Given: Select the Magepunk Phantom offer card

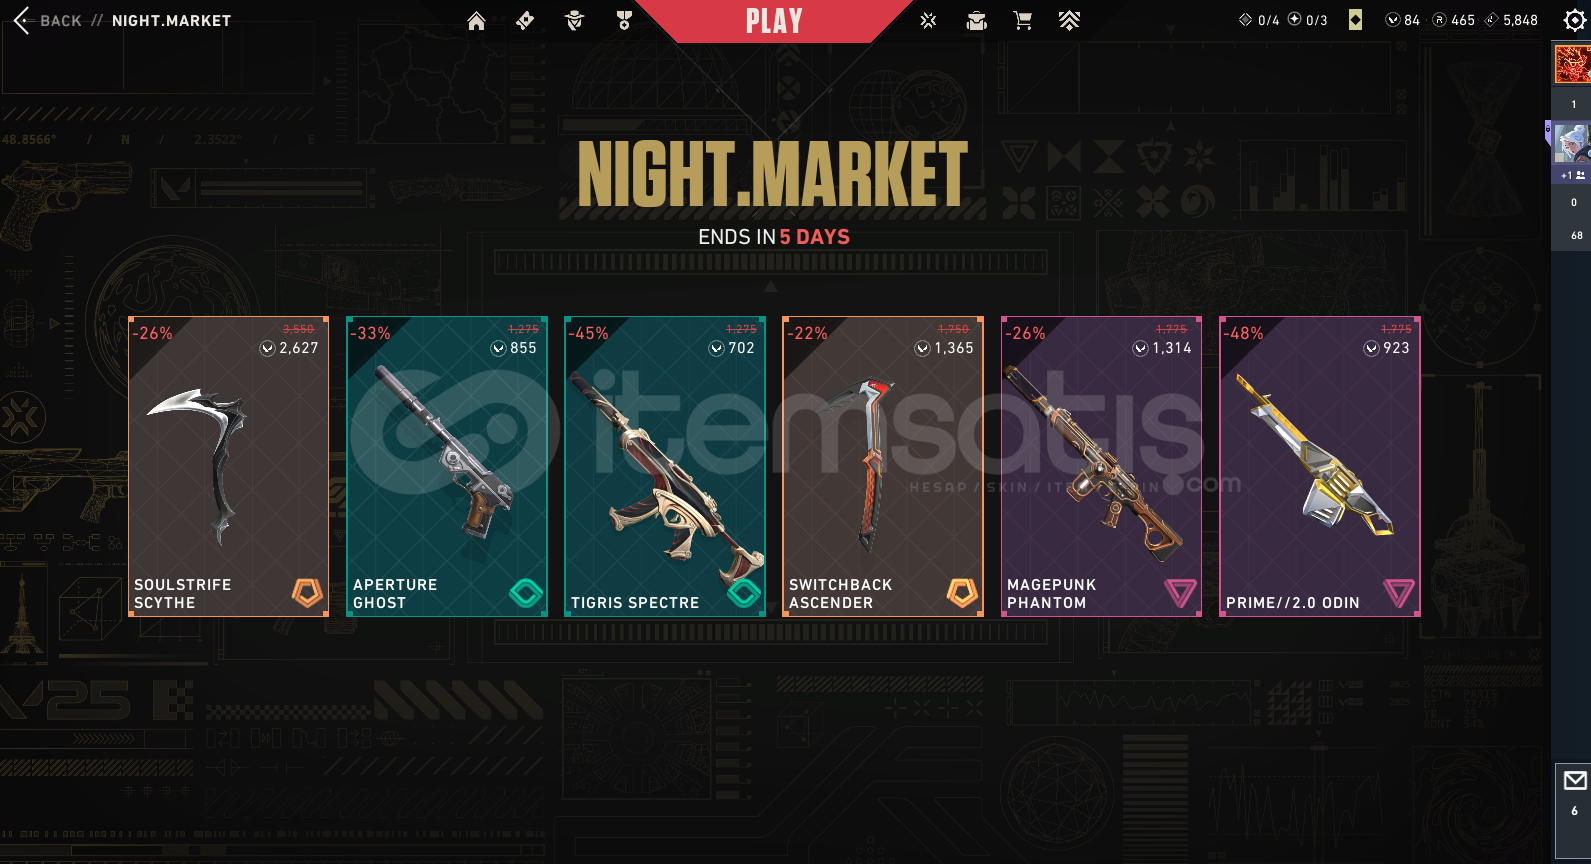Looking at the screenshot, I should click(1101, 467).
